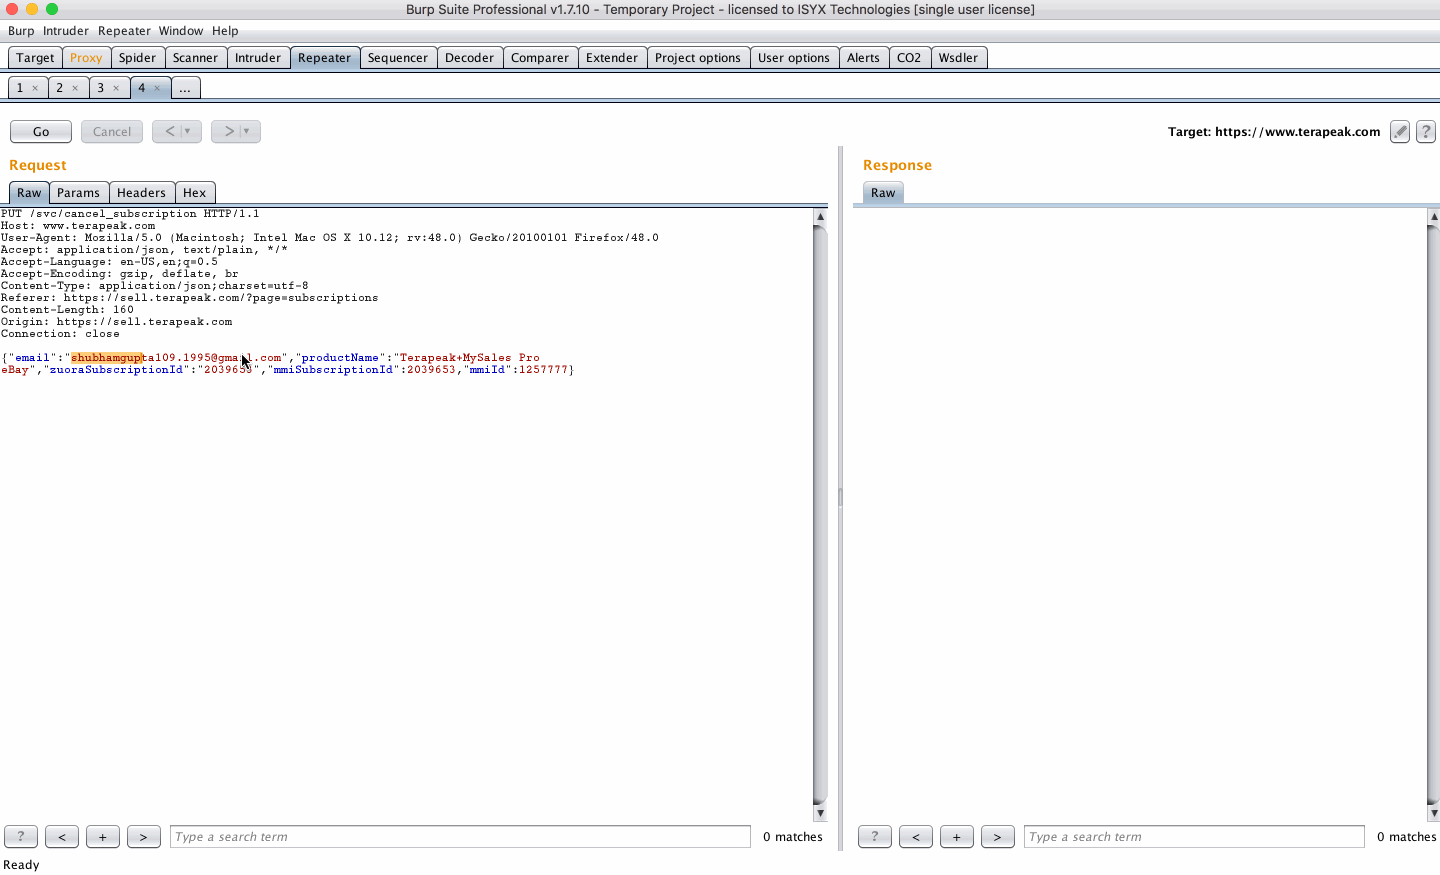Select Repeater sub-tab 3
The height and width of the screenshot is (875, 1440).
pyautogui.click(x=100, y=88)
